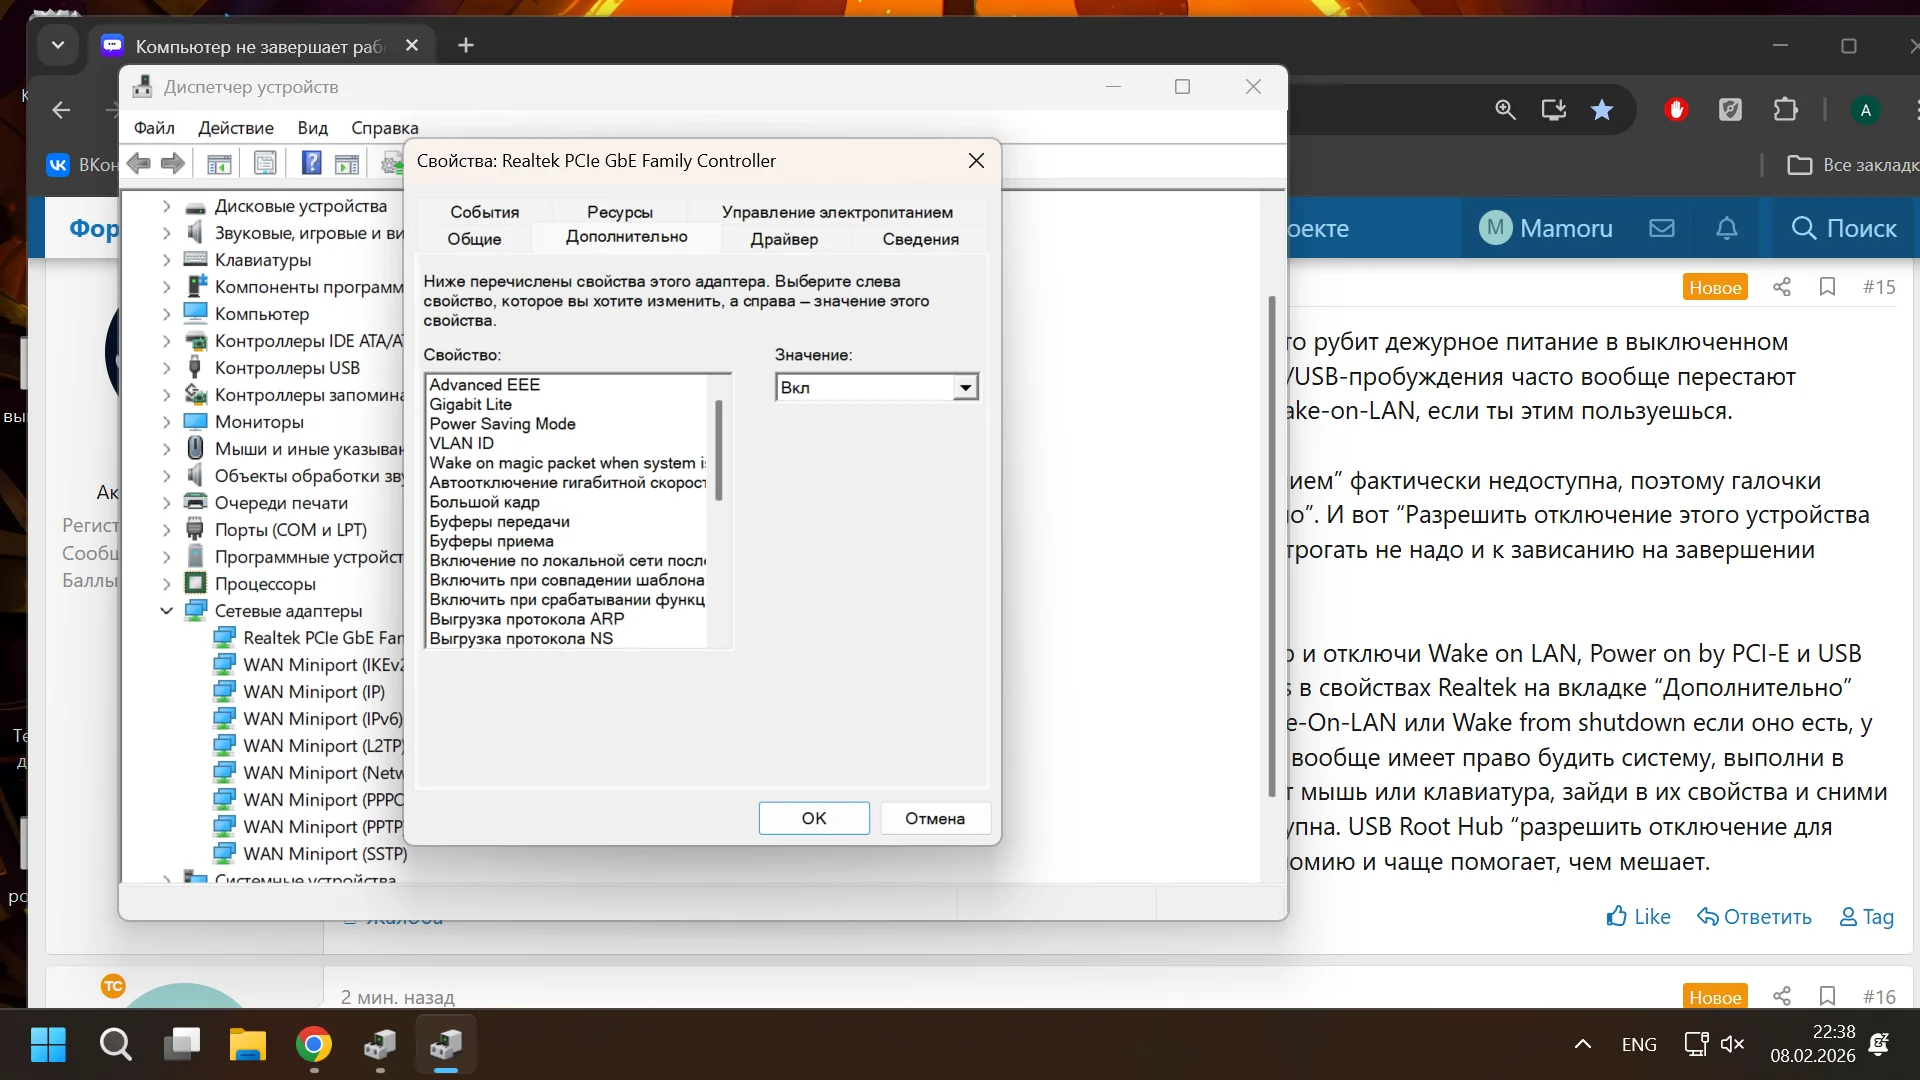Open forum inbox envelope icon
Image resolution: width=1920 pixels, height=1080 pixels.
(x=1662, y=228)
